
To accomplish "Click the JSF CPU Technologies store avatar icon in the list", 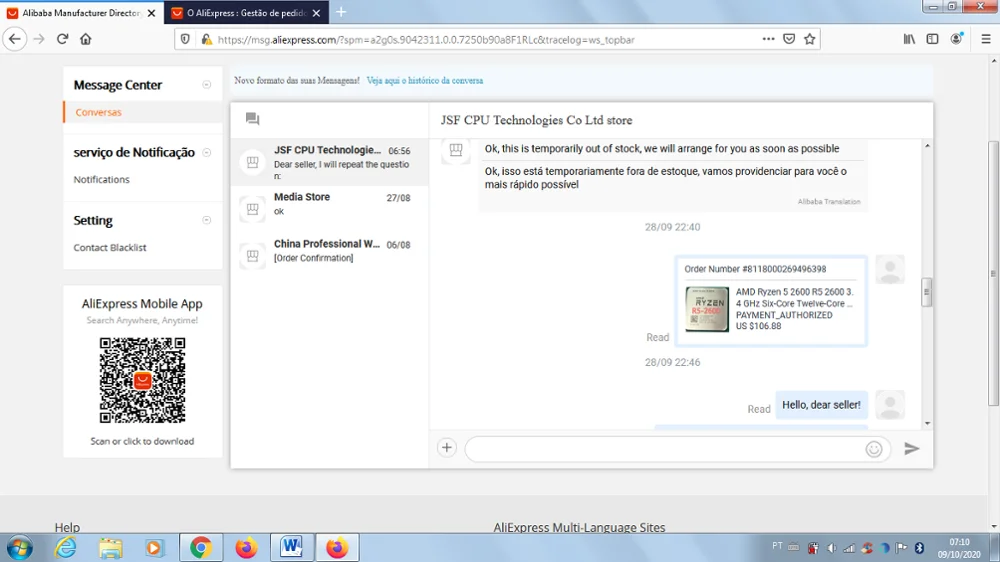I will coord(253,162).
